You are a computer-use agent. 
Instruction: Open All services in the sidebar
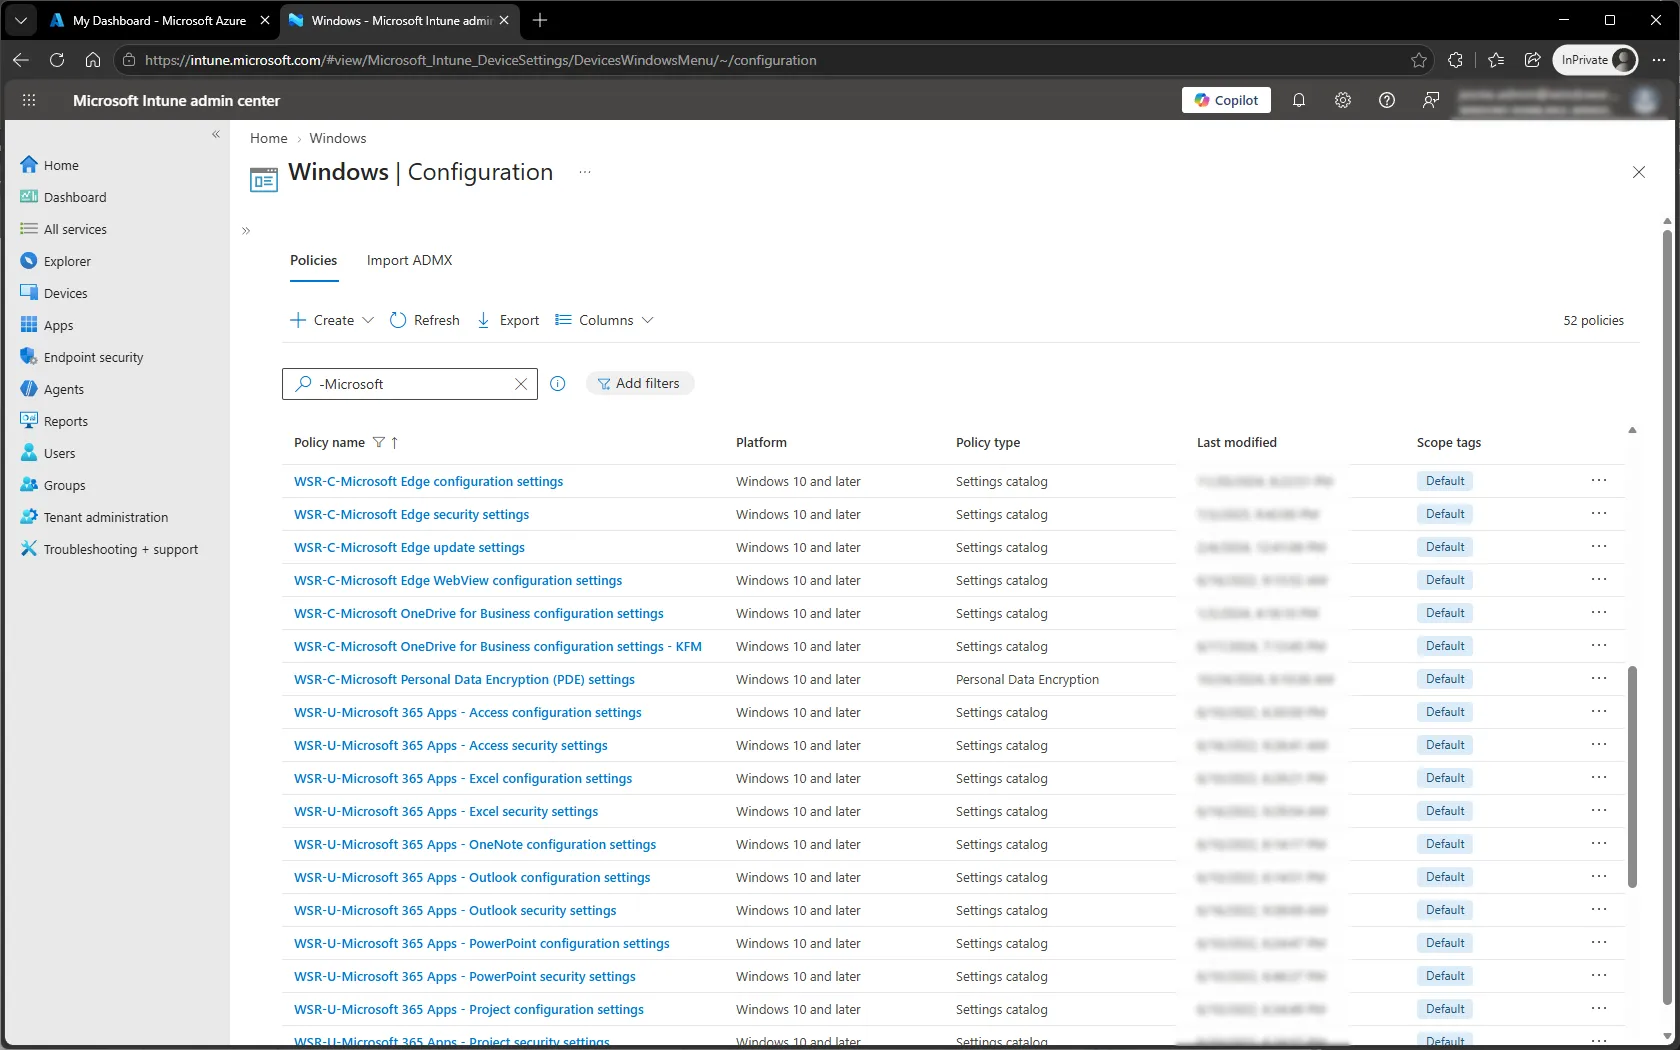point(75,229)
